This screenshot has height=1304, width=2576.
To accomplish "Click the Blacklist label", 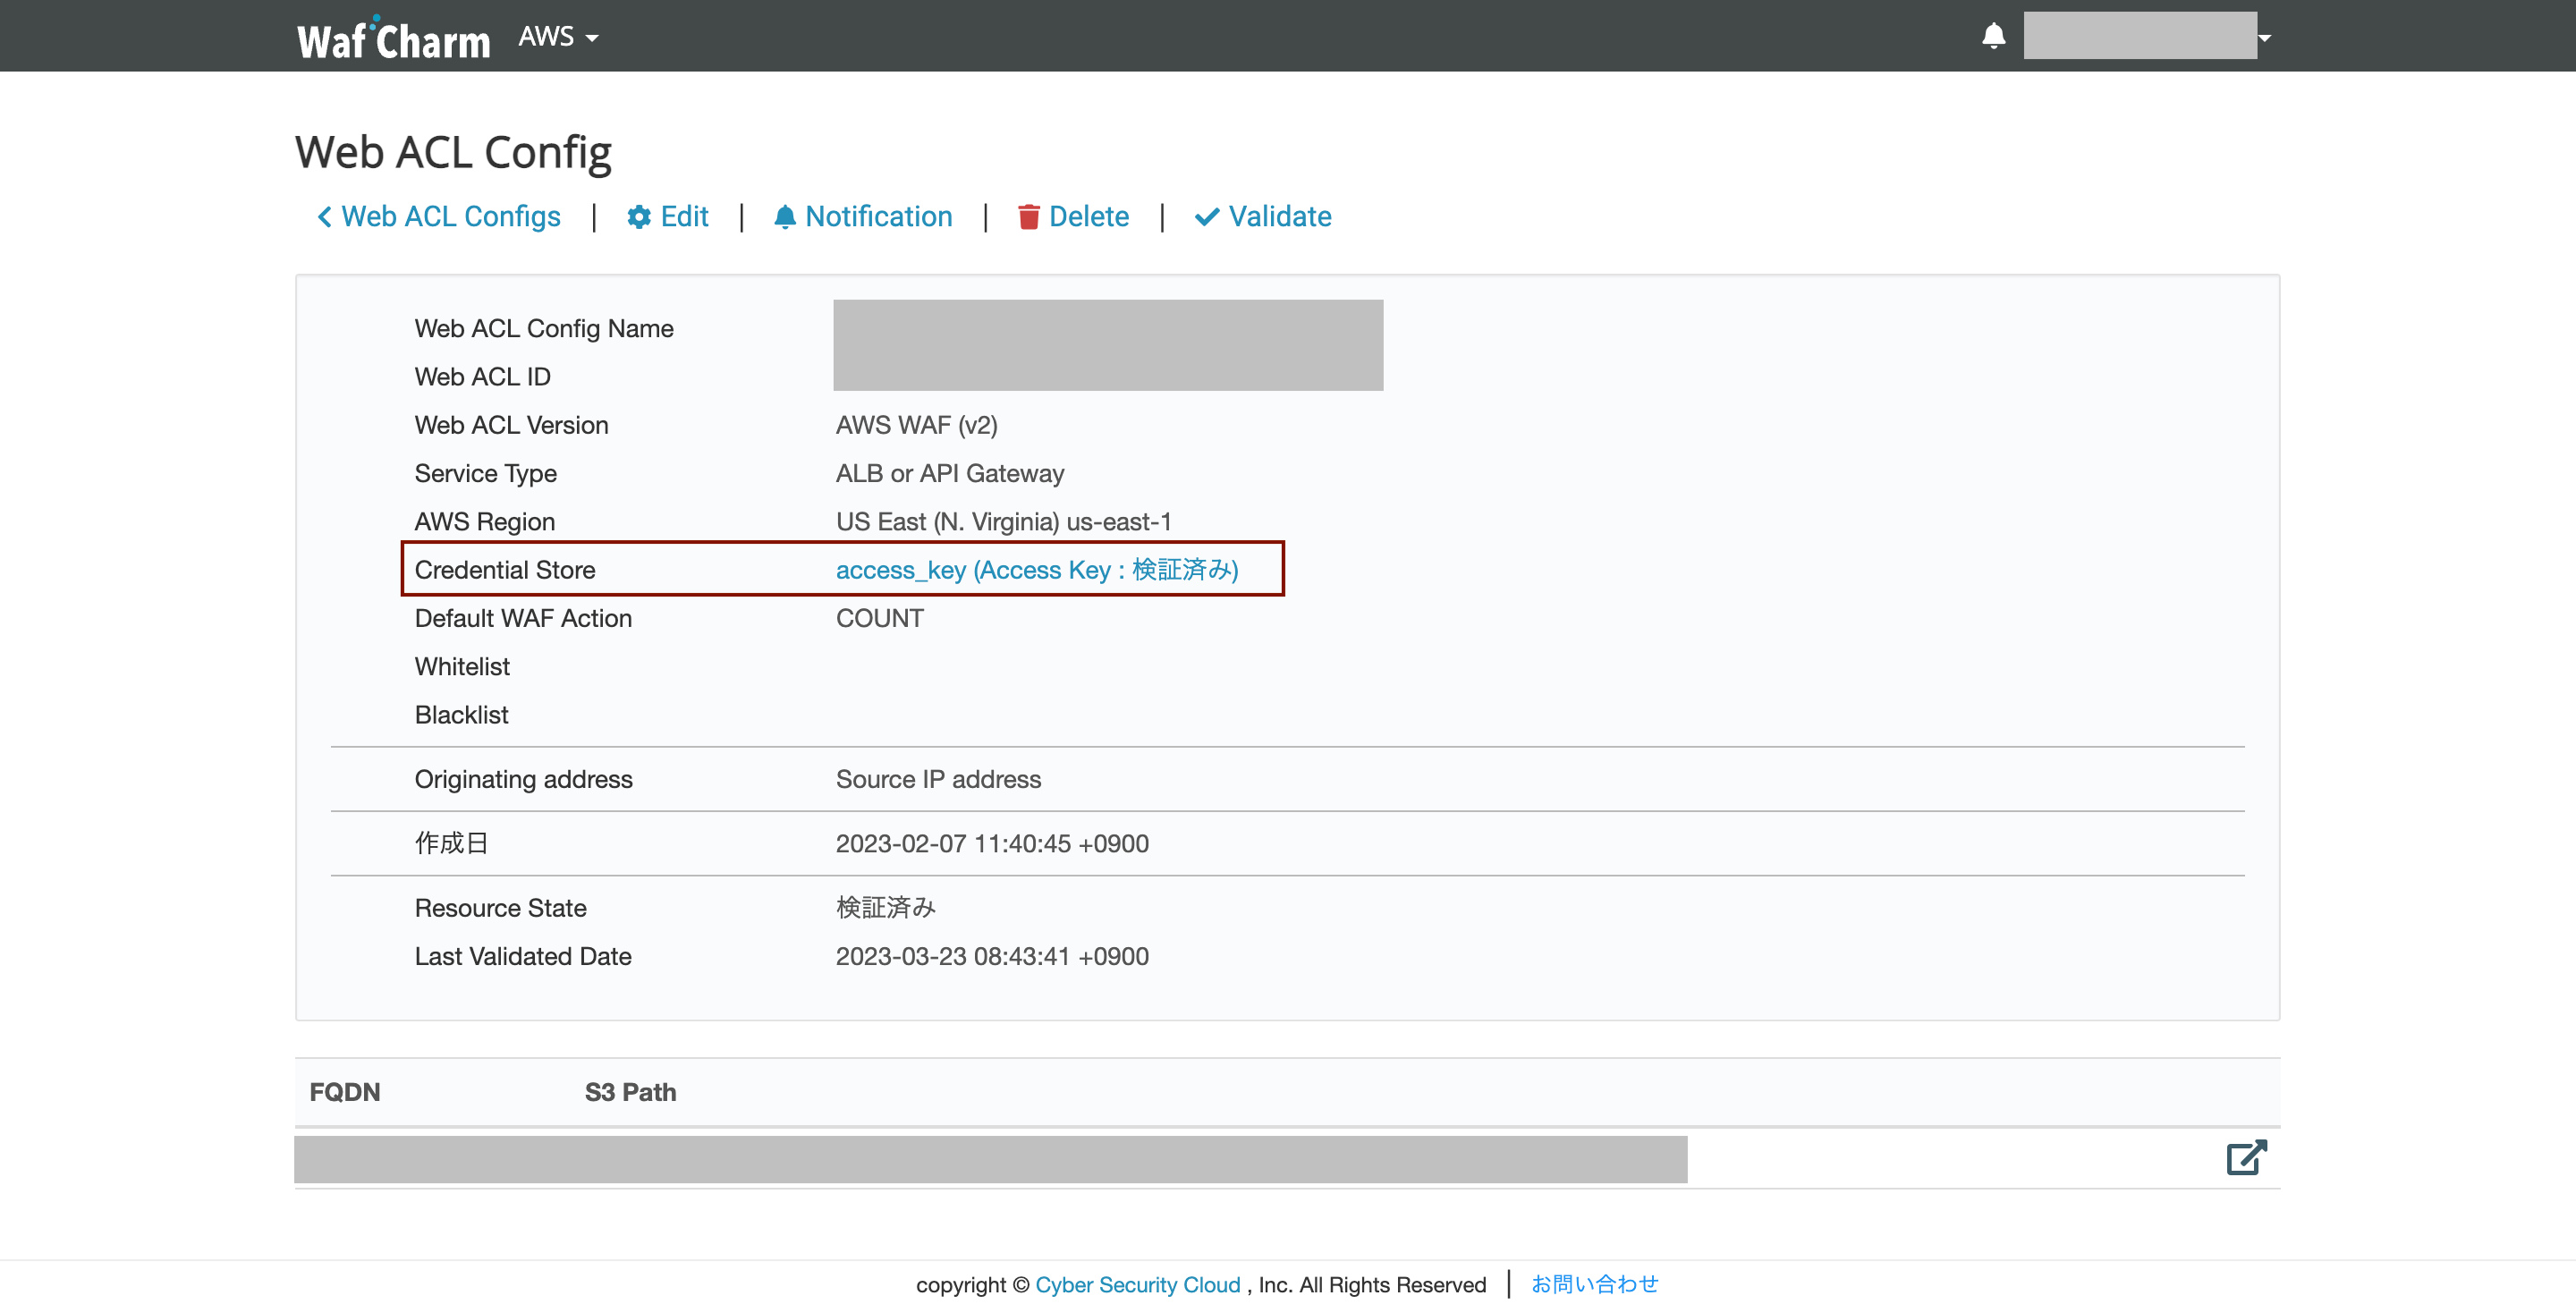I will (x=462, y=715).
